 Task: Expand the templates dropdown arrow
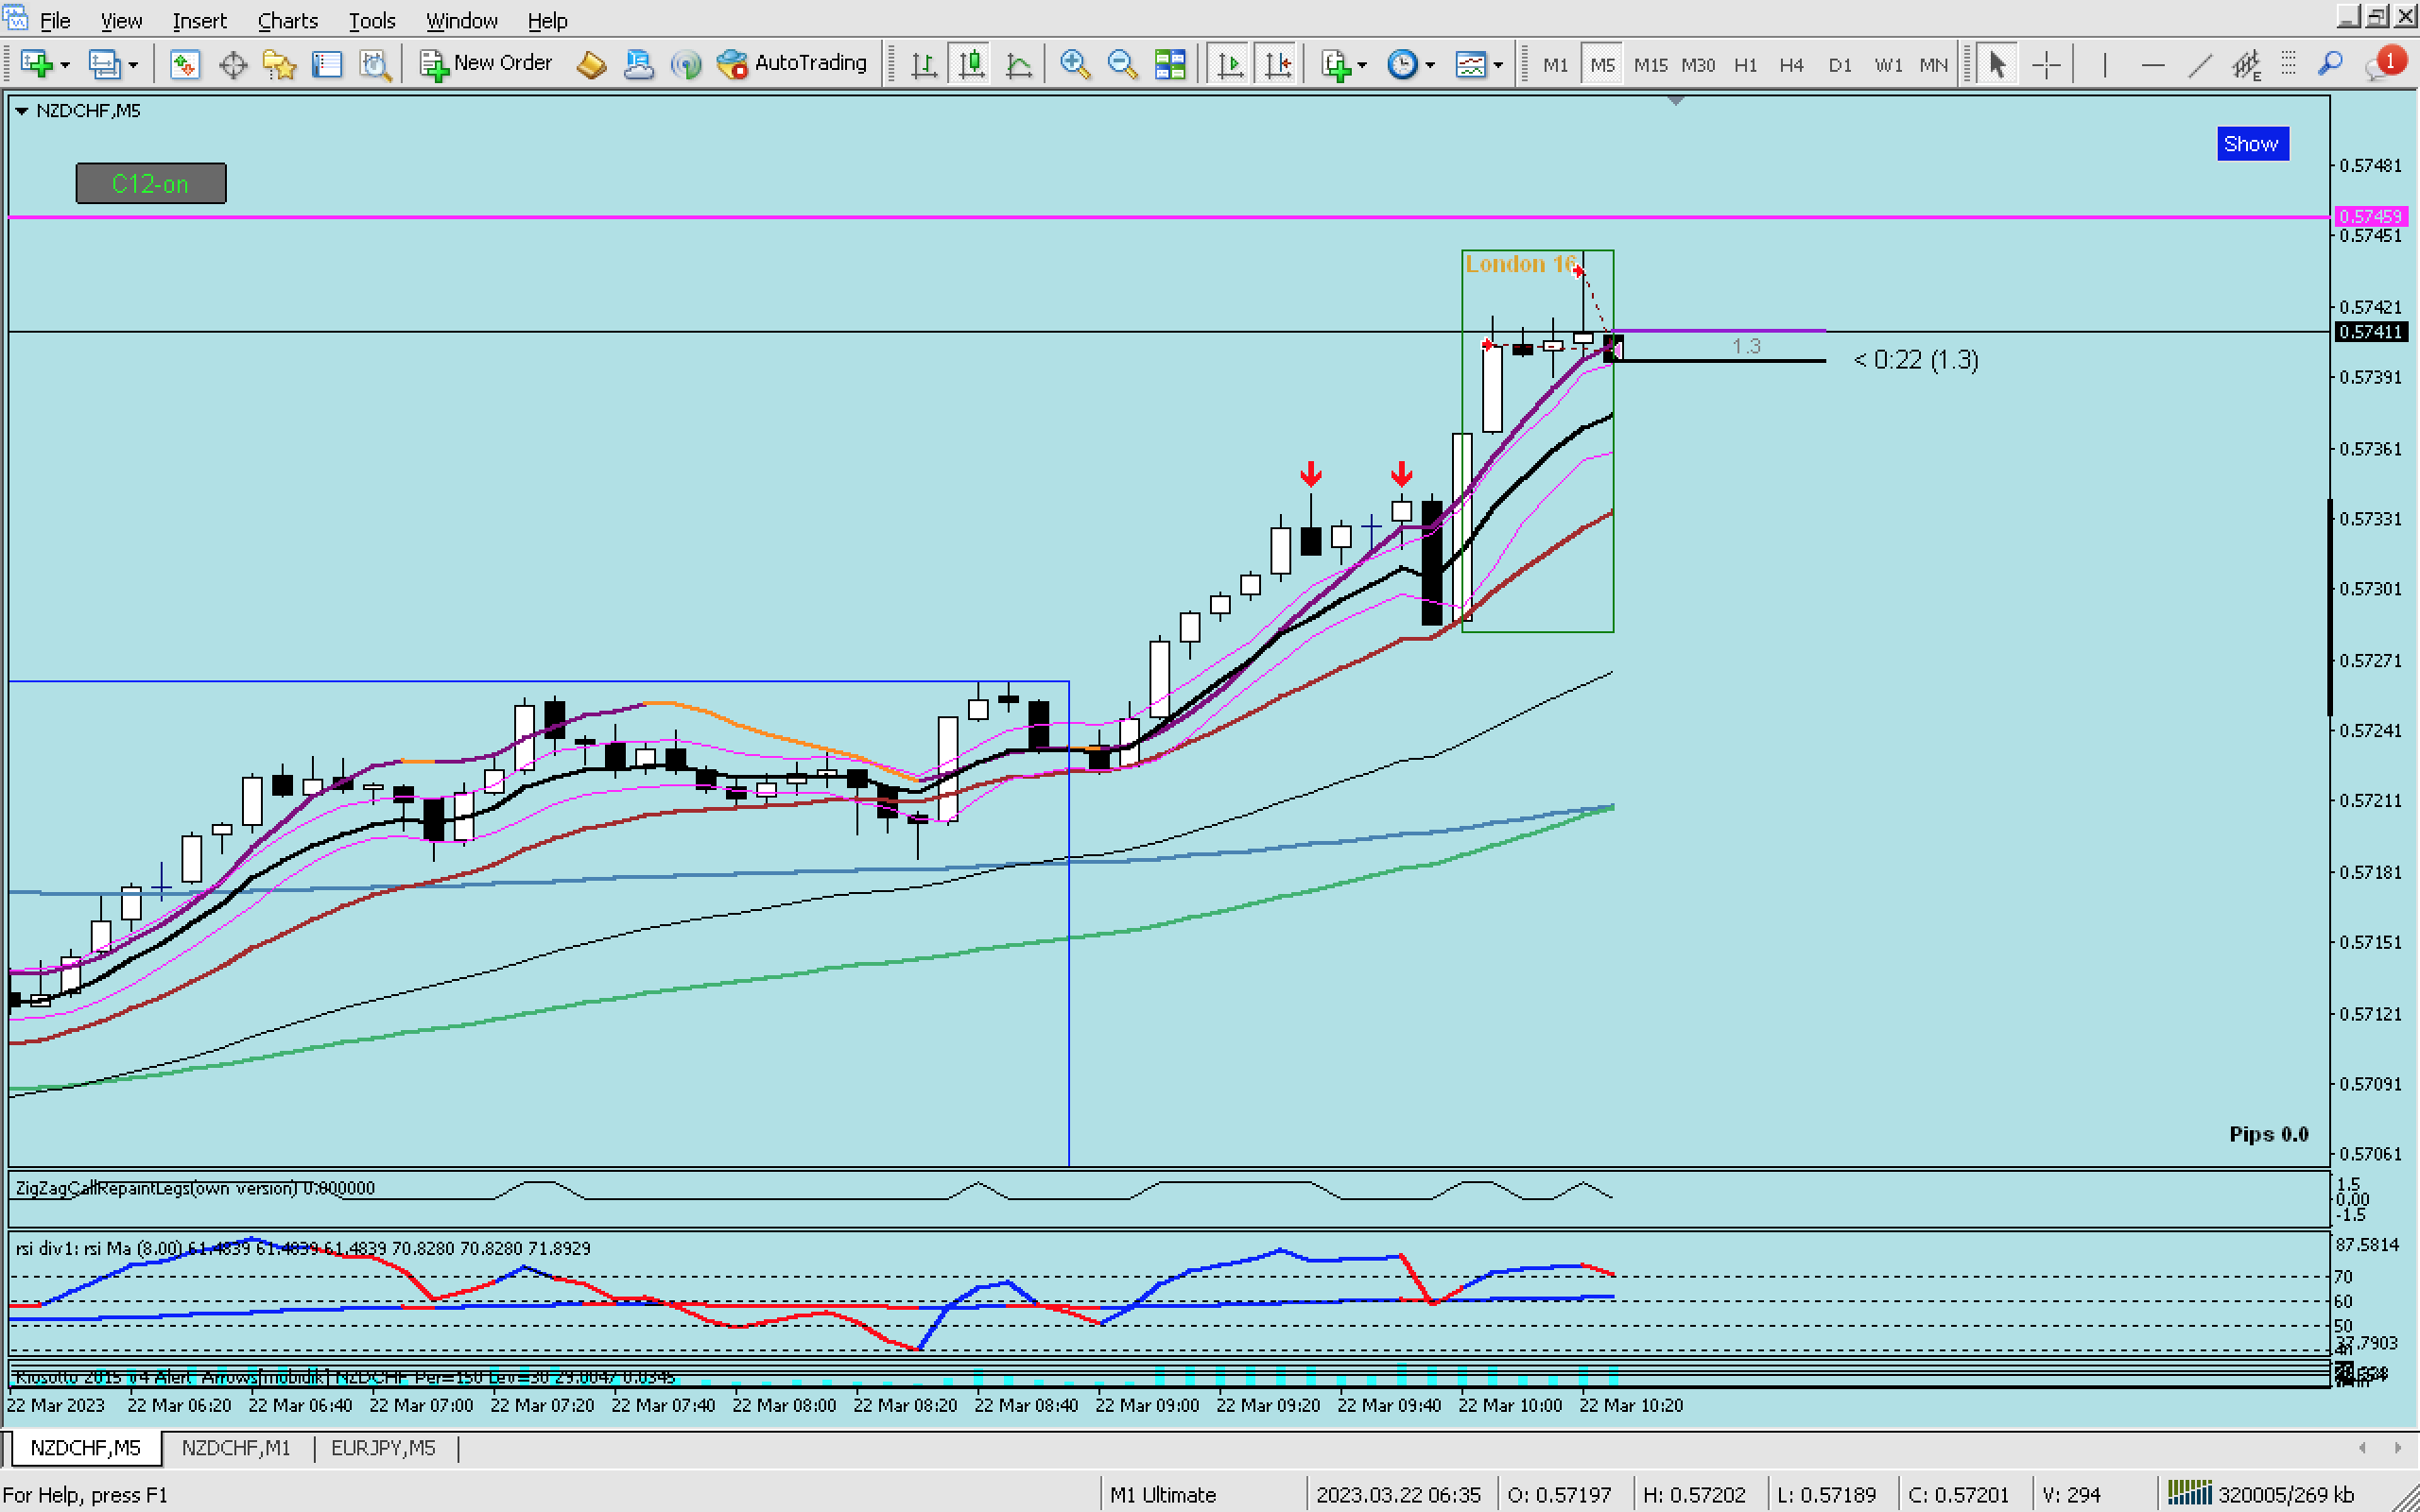point(1498,65)
